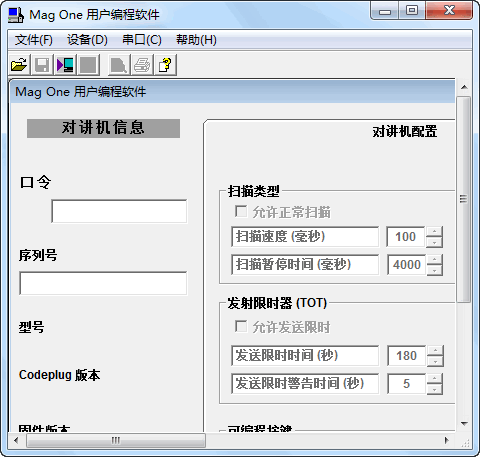Screen dimensions: 480x457
Task: Click the 发射限时器 (TOT) group title
Action: pos(277,303)
